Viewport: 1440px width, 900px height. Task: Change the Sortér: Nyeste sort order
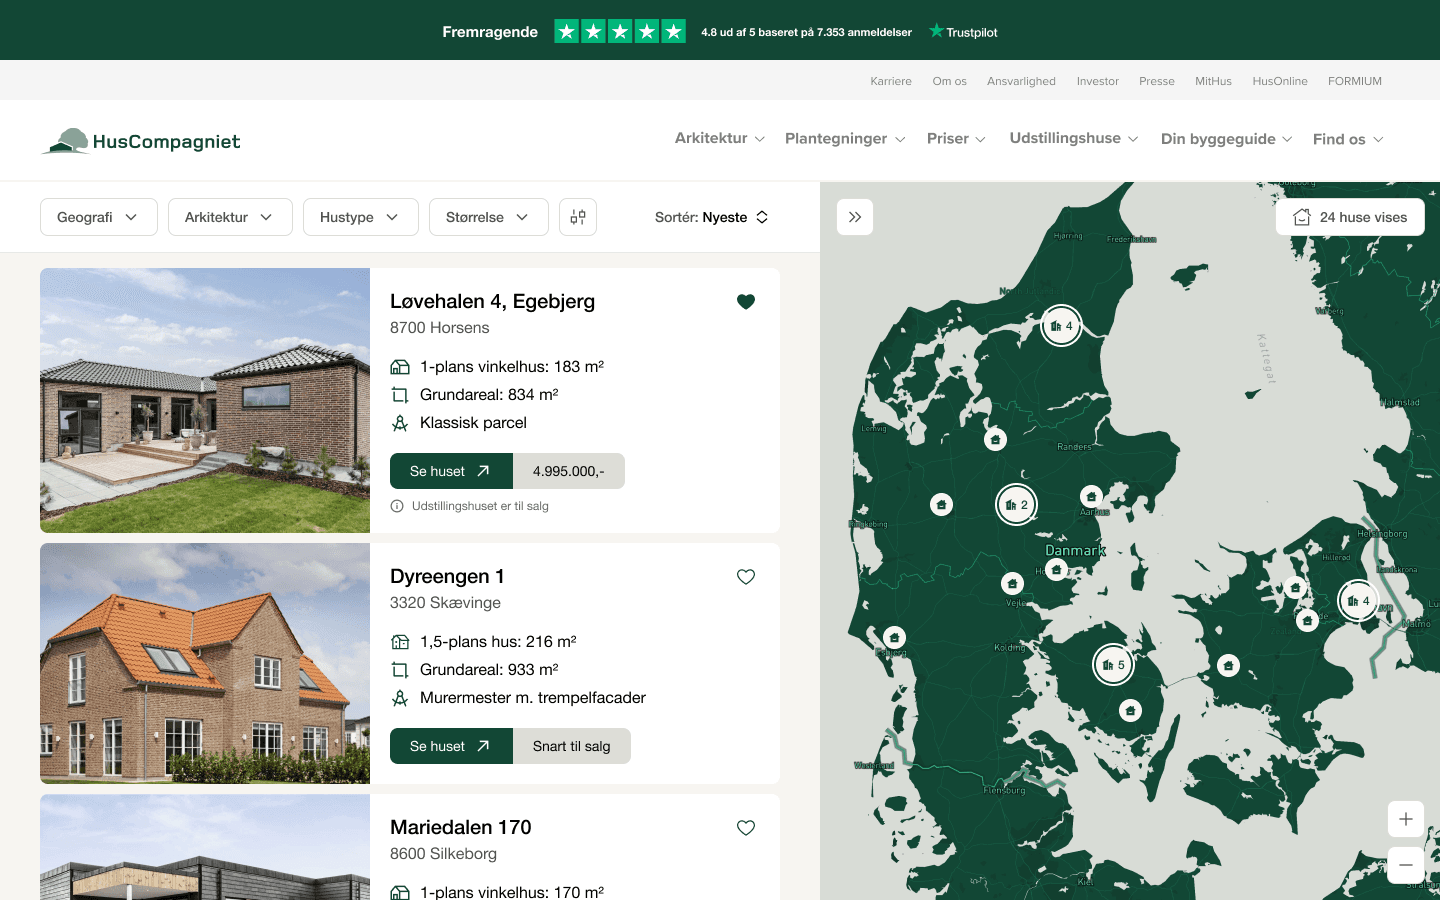pyautogui.click(x=712, y=217)
